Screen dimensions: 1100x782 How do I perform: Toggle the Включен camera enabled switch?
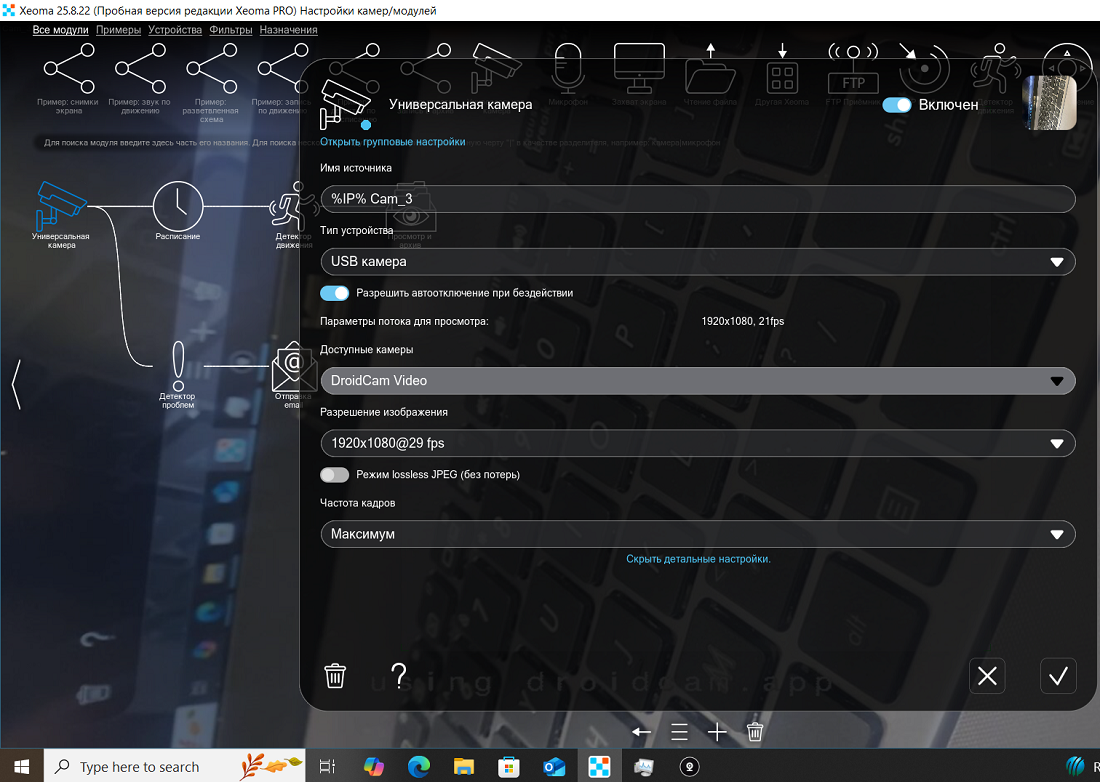pos(897,104)
